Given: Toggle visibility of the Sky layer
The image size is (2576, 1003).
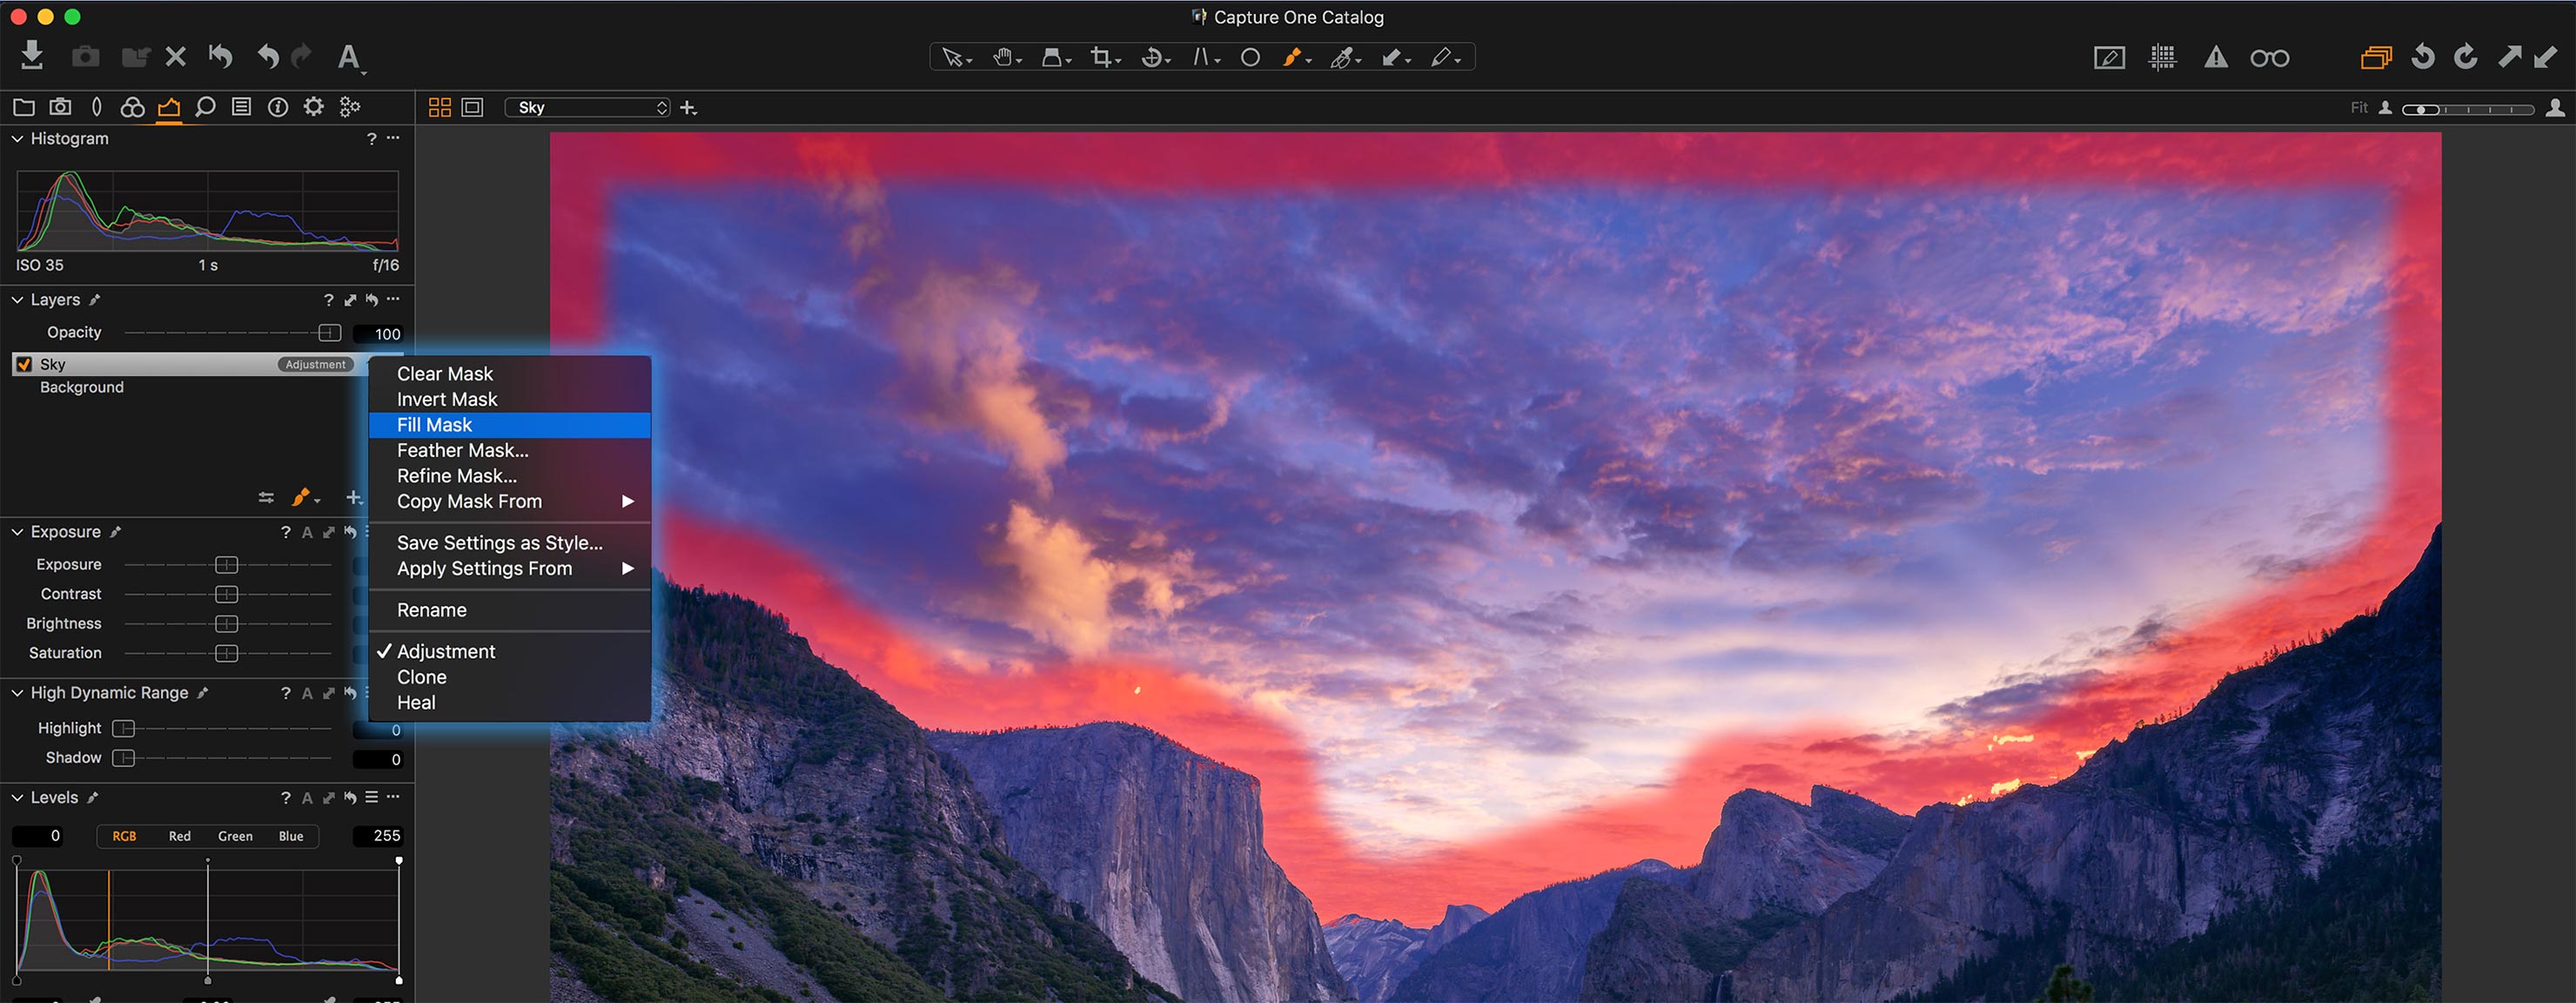Looking at the screenshot, I should pos(24,364).
